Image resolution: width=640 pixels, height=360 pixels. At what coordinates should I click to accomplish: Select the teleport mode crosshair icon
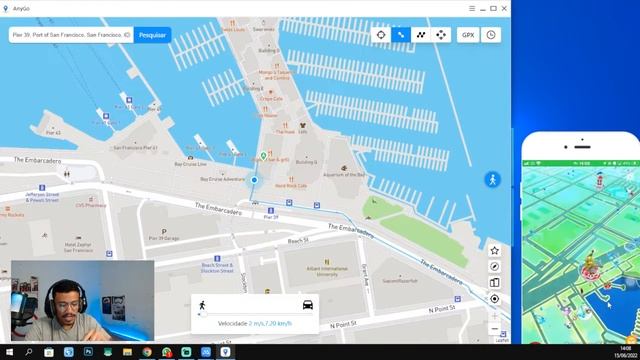pos(381,35)
